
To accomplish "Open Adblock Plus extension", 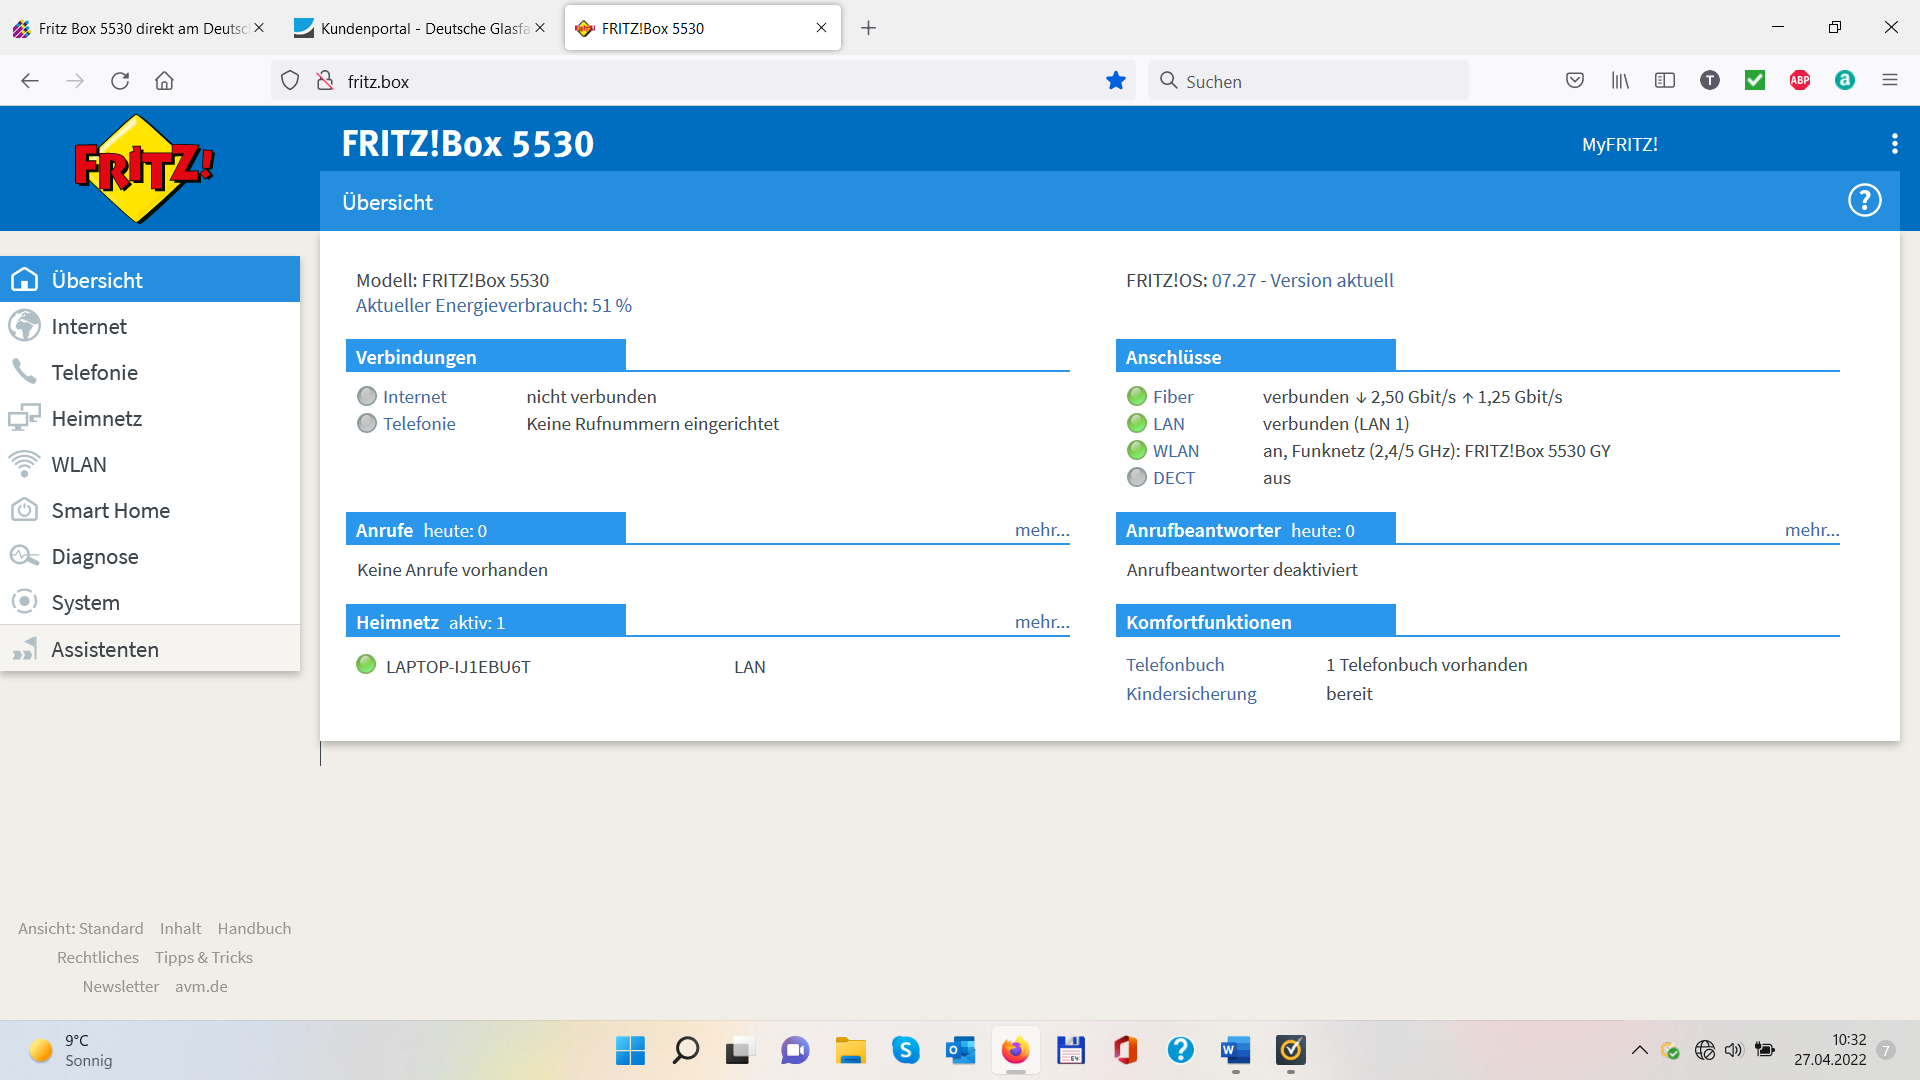I will click(1800, 81).
